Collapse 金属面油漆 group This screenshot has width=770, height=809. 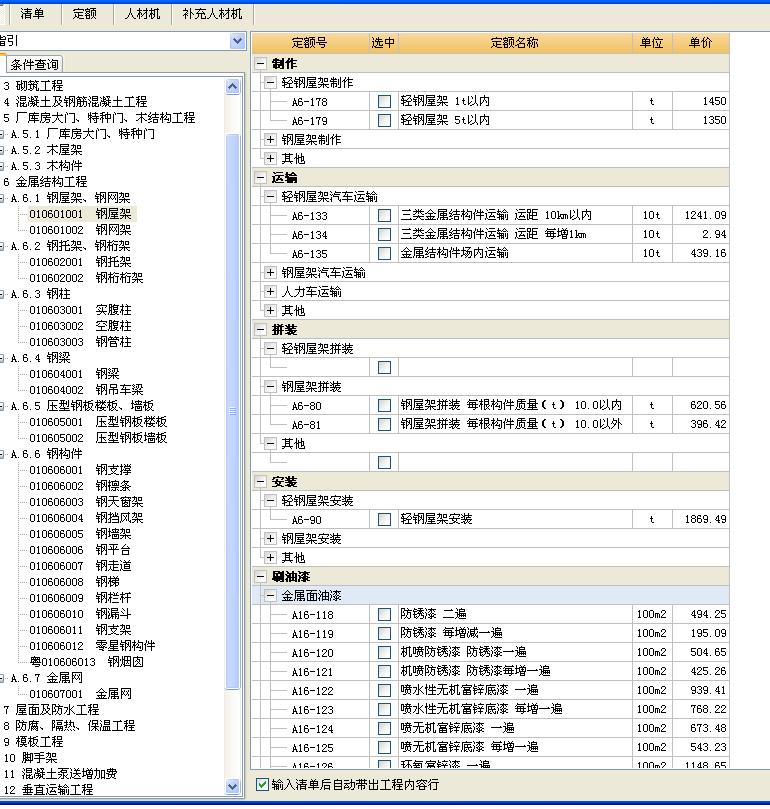click(270, 596)
